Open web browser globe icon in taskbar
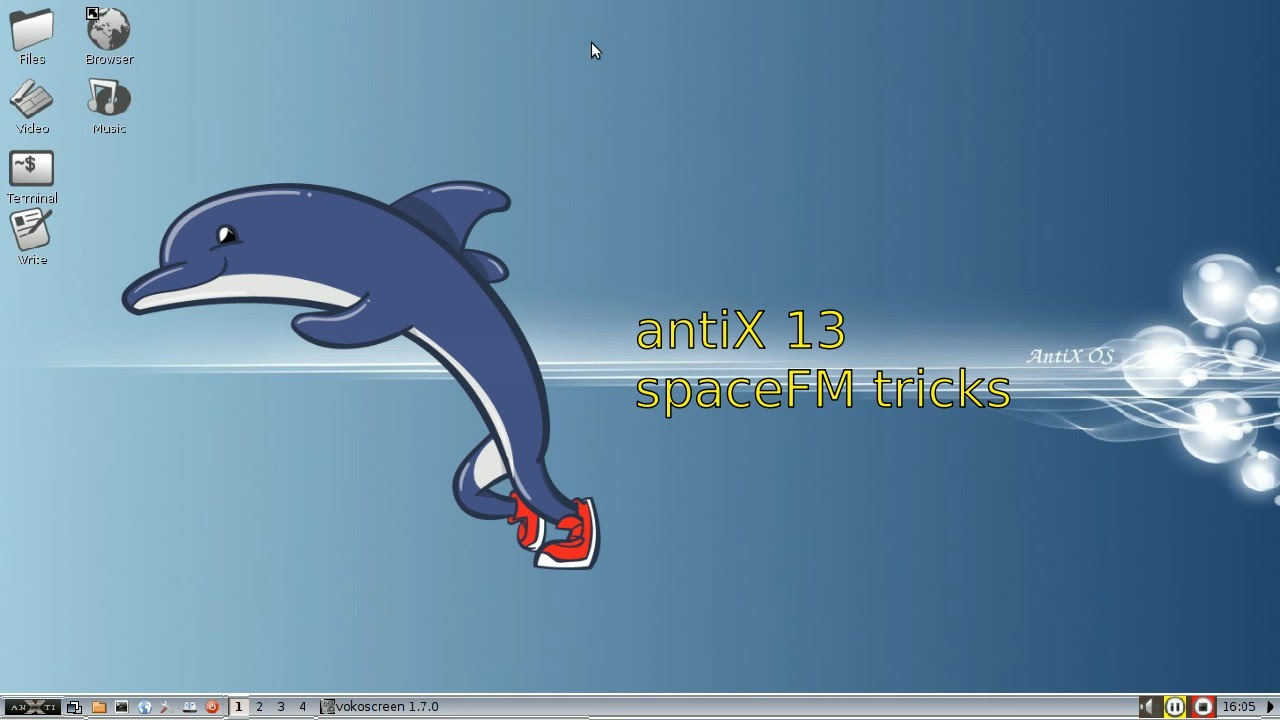 145,707
